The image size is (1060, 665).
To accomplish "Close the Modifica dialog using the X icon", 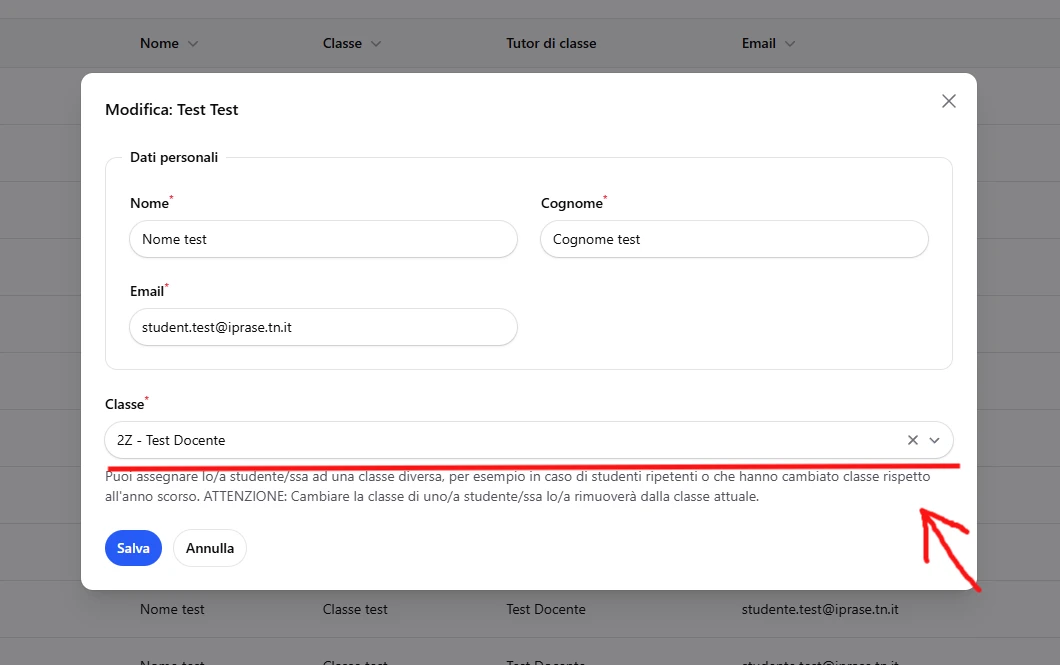I will 949,101.
